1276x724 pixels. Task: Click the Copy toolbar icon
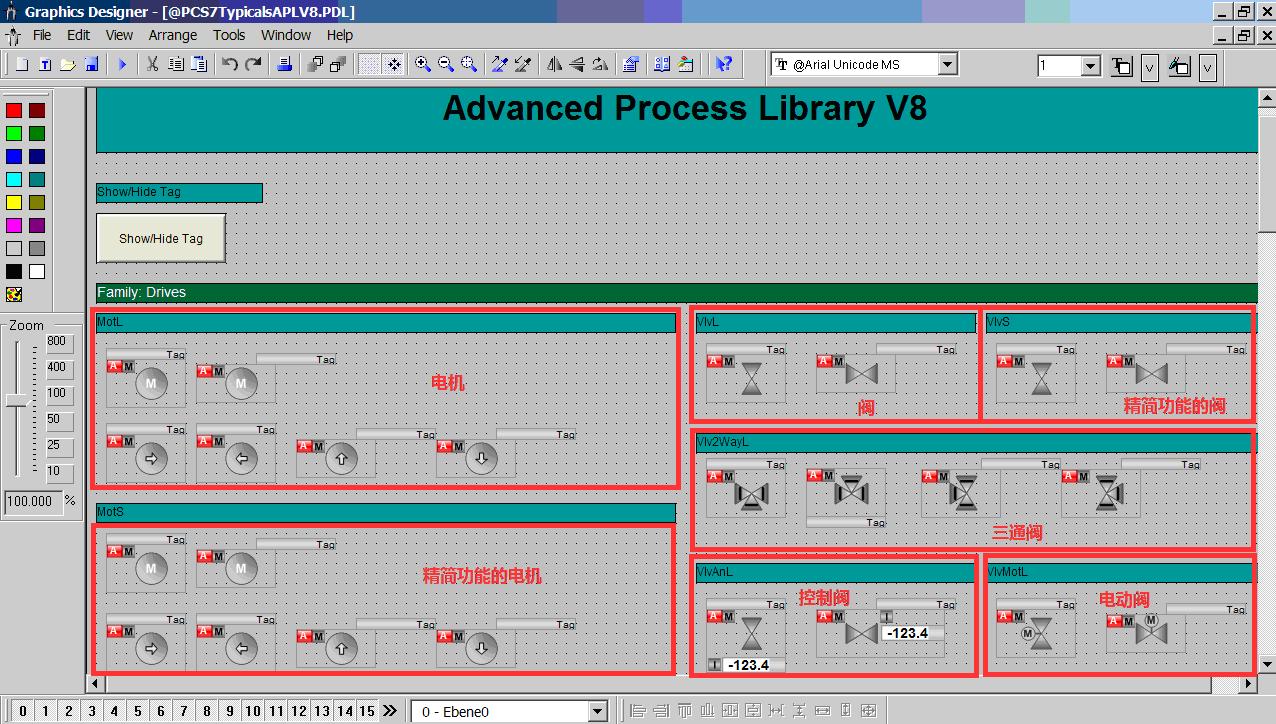176,64
